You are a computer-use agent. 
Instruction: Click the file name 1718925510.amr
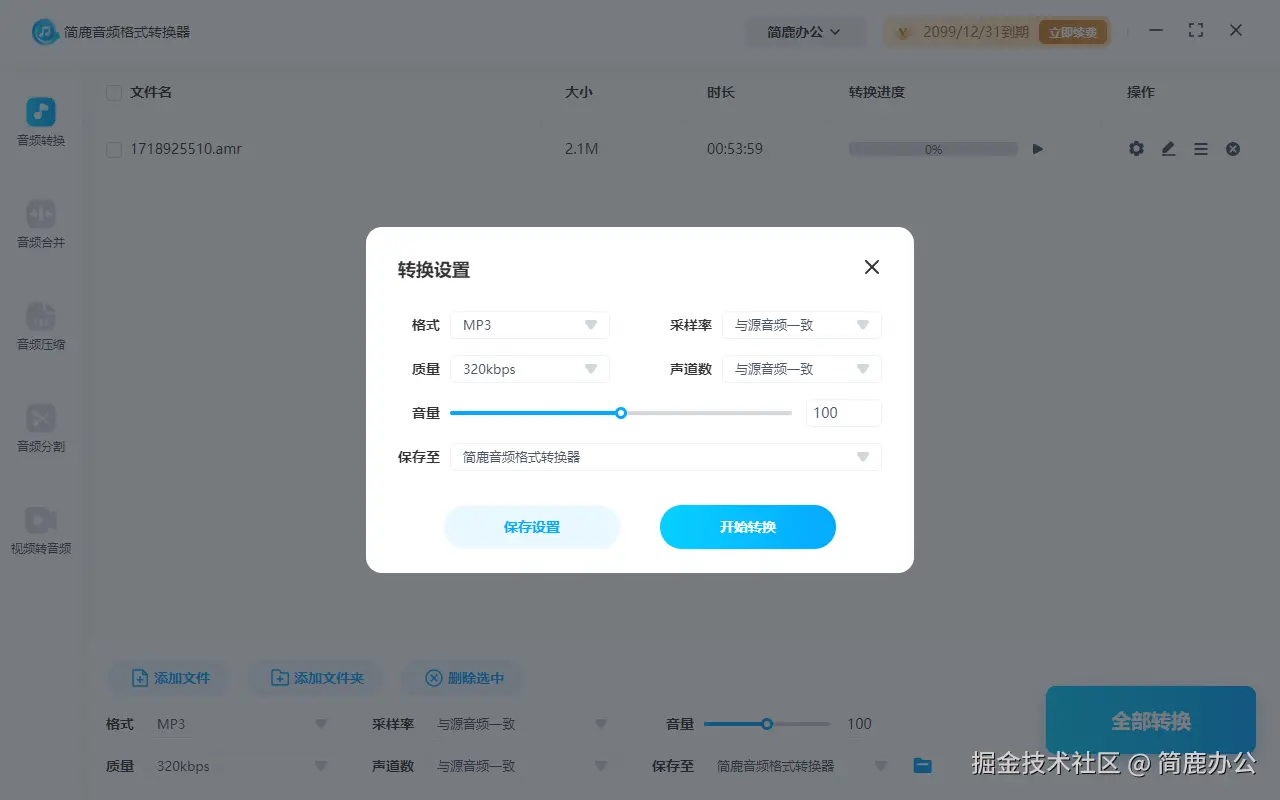(x=186, y=149)
